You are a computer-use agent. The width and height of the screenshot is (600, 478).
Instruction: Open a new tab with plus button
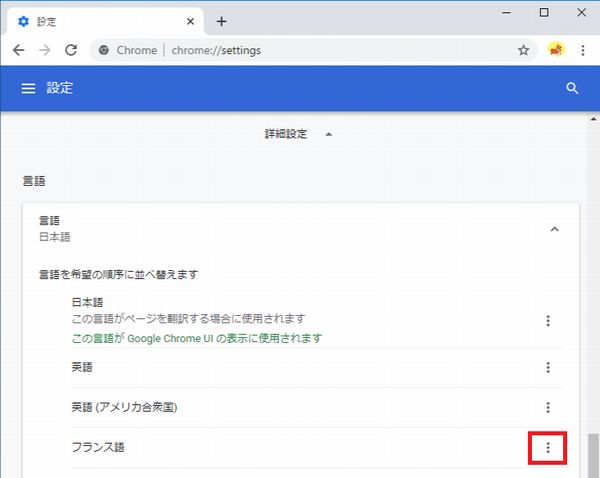click(222, 21)
